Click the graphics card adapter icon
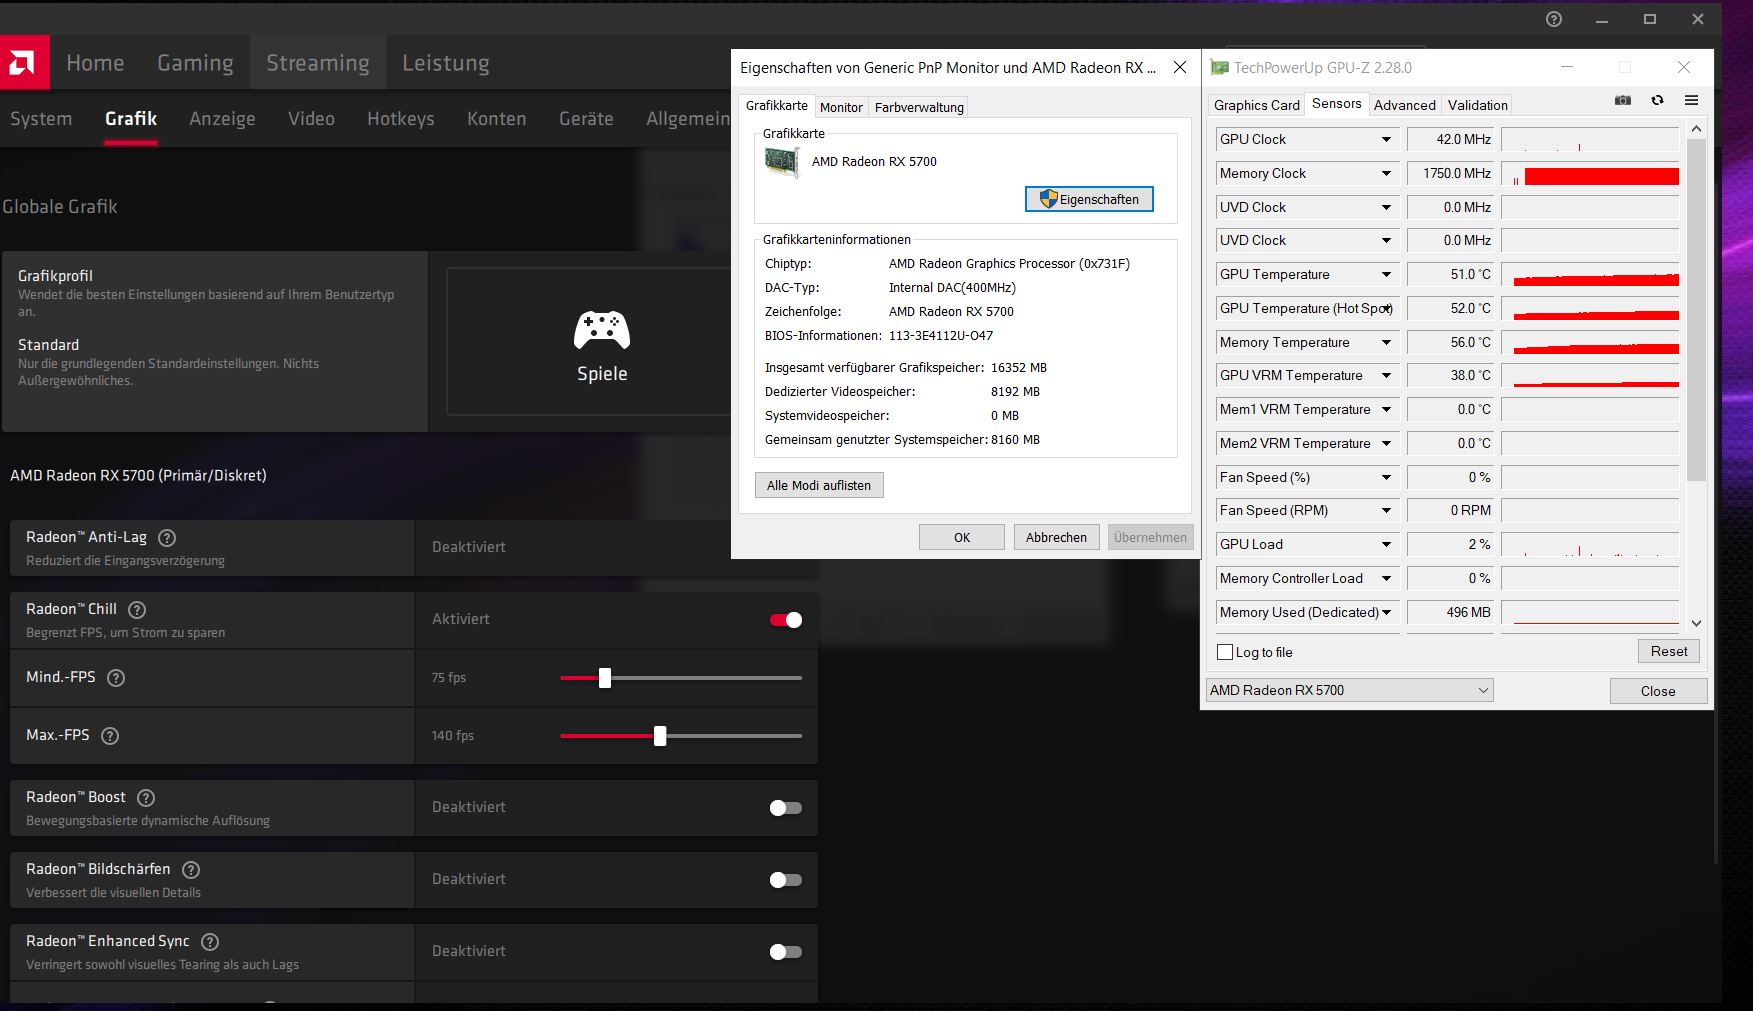The width and height of the screenshot is (1753, 1011). pos(782,162)
